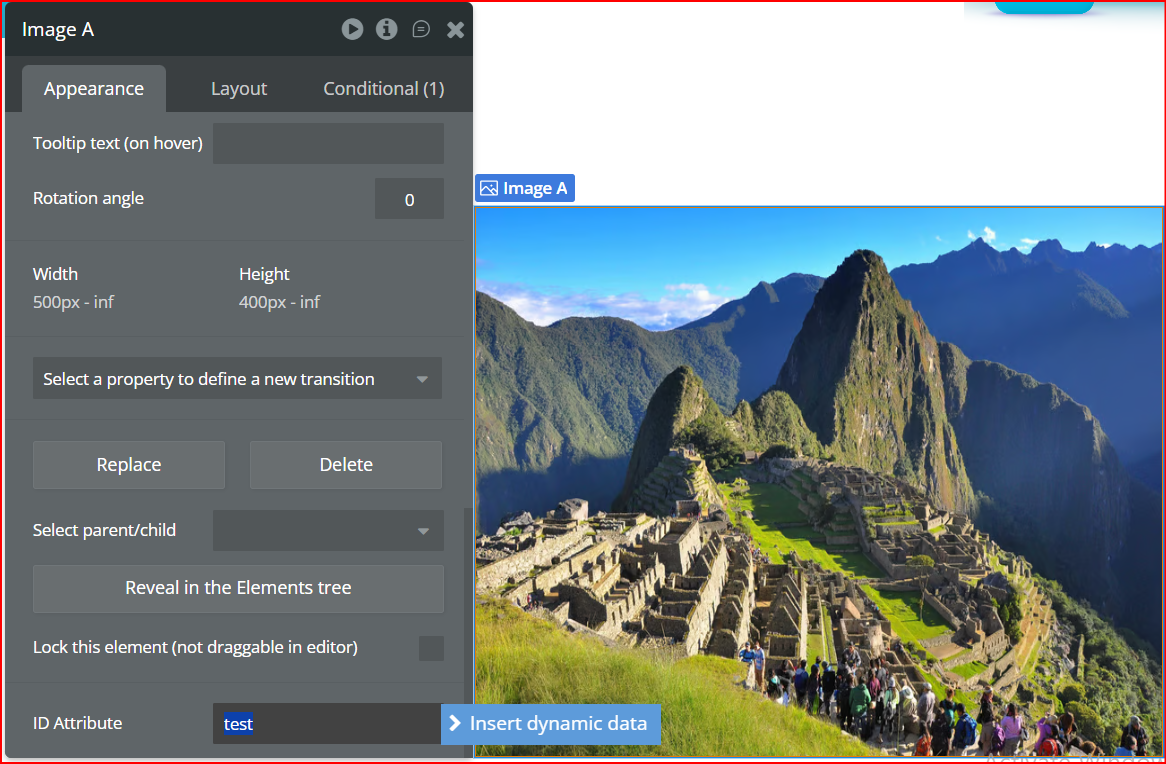Edit the Rotation angle value field

(409, 199)
